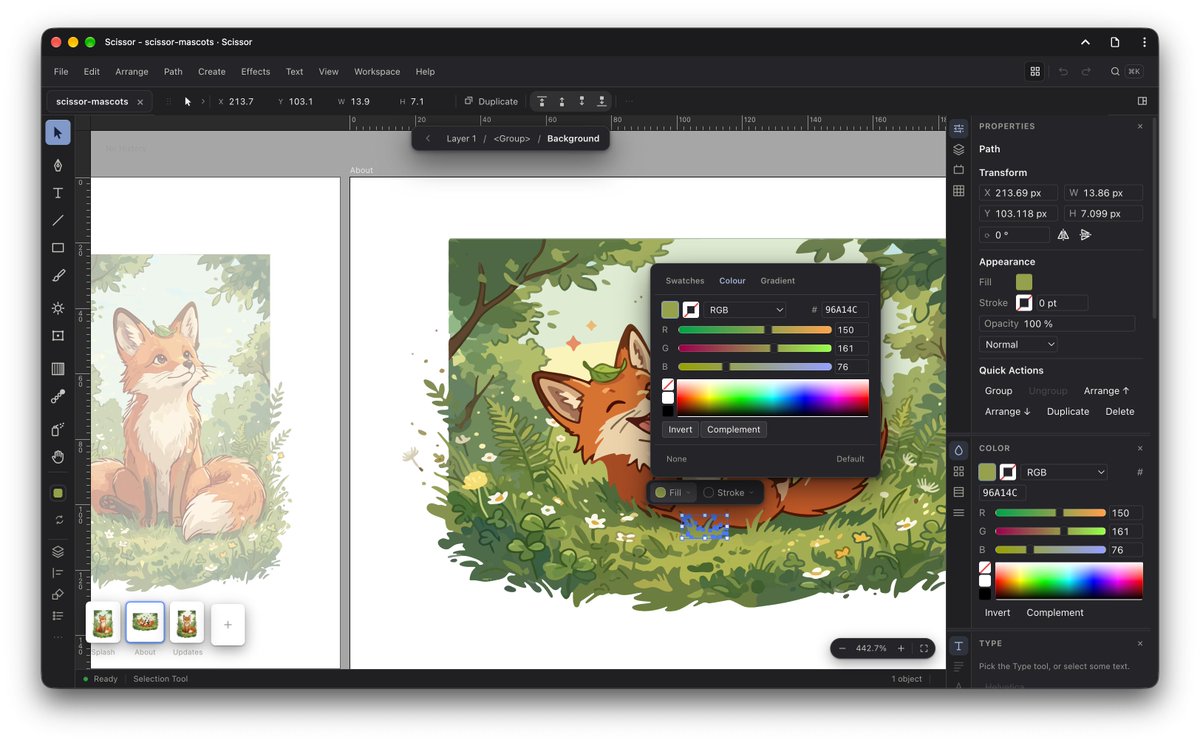Screen dimensions: 1200x743
Task: Select the Paintbrush tool
Action: point(58,275)
